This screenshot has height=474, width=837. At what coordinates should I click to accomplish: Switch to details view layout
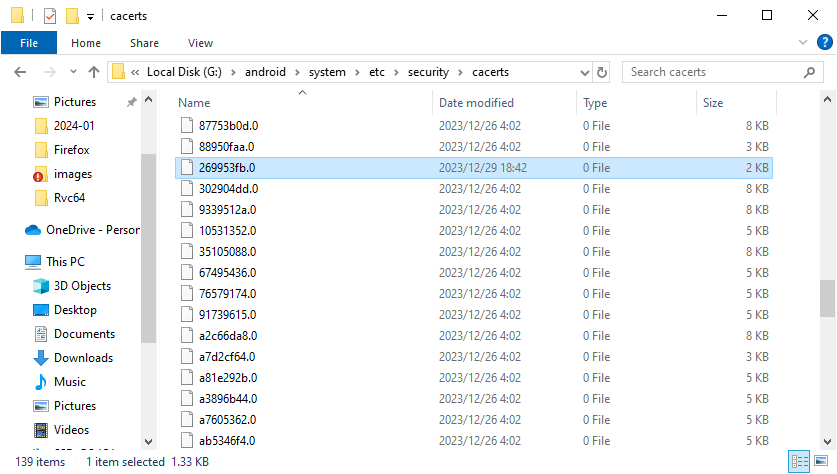pos(800,462)
